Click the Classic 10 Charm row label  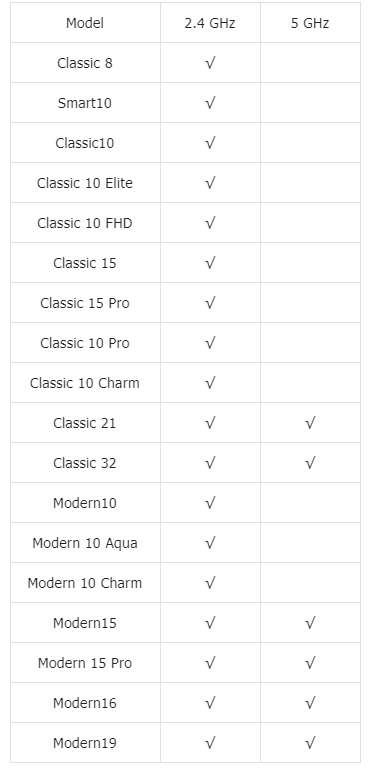click(x=85, y=383)
